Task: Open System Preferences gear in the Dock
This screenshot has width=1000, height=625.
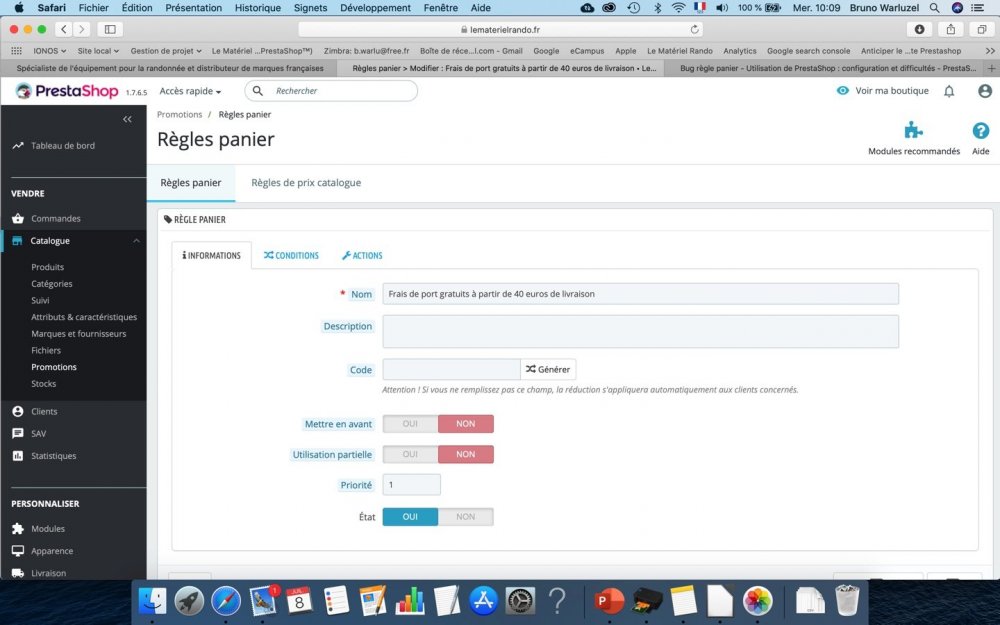Action: pos(520,601)
